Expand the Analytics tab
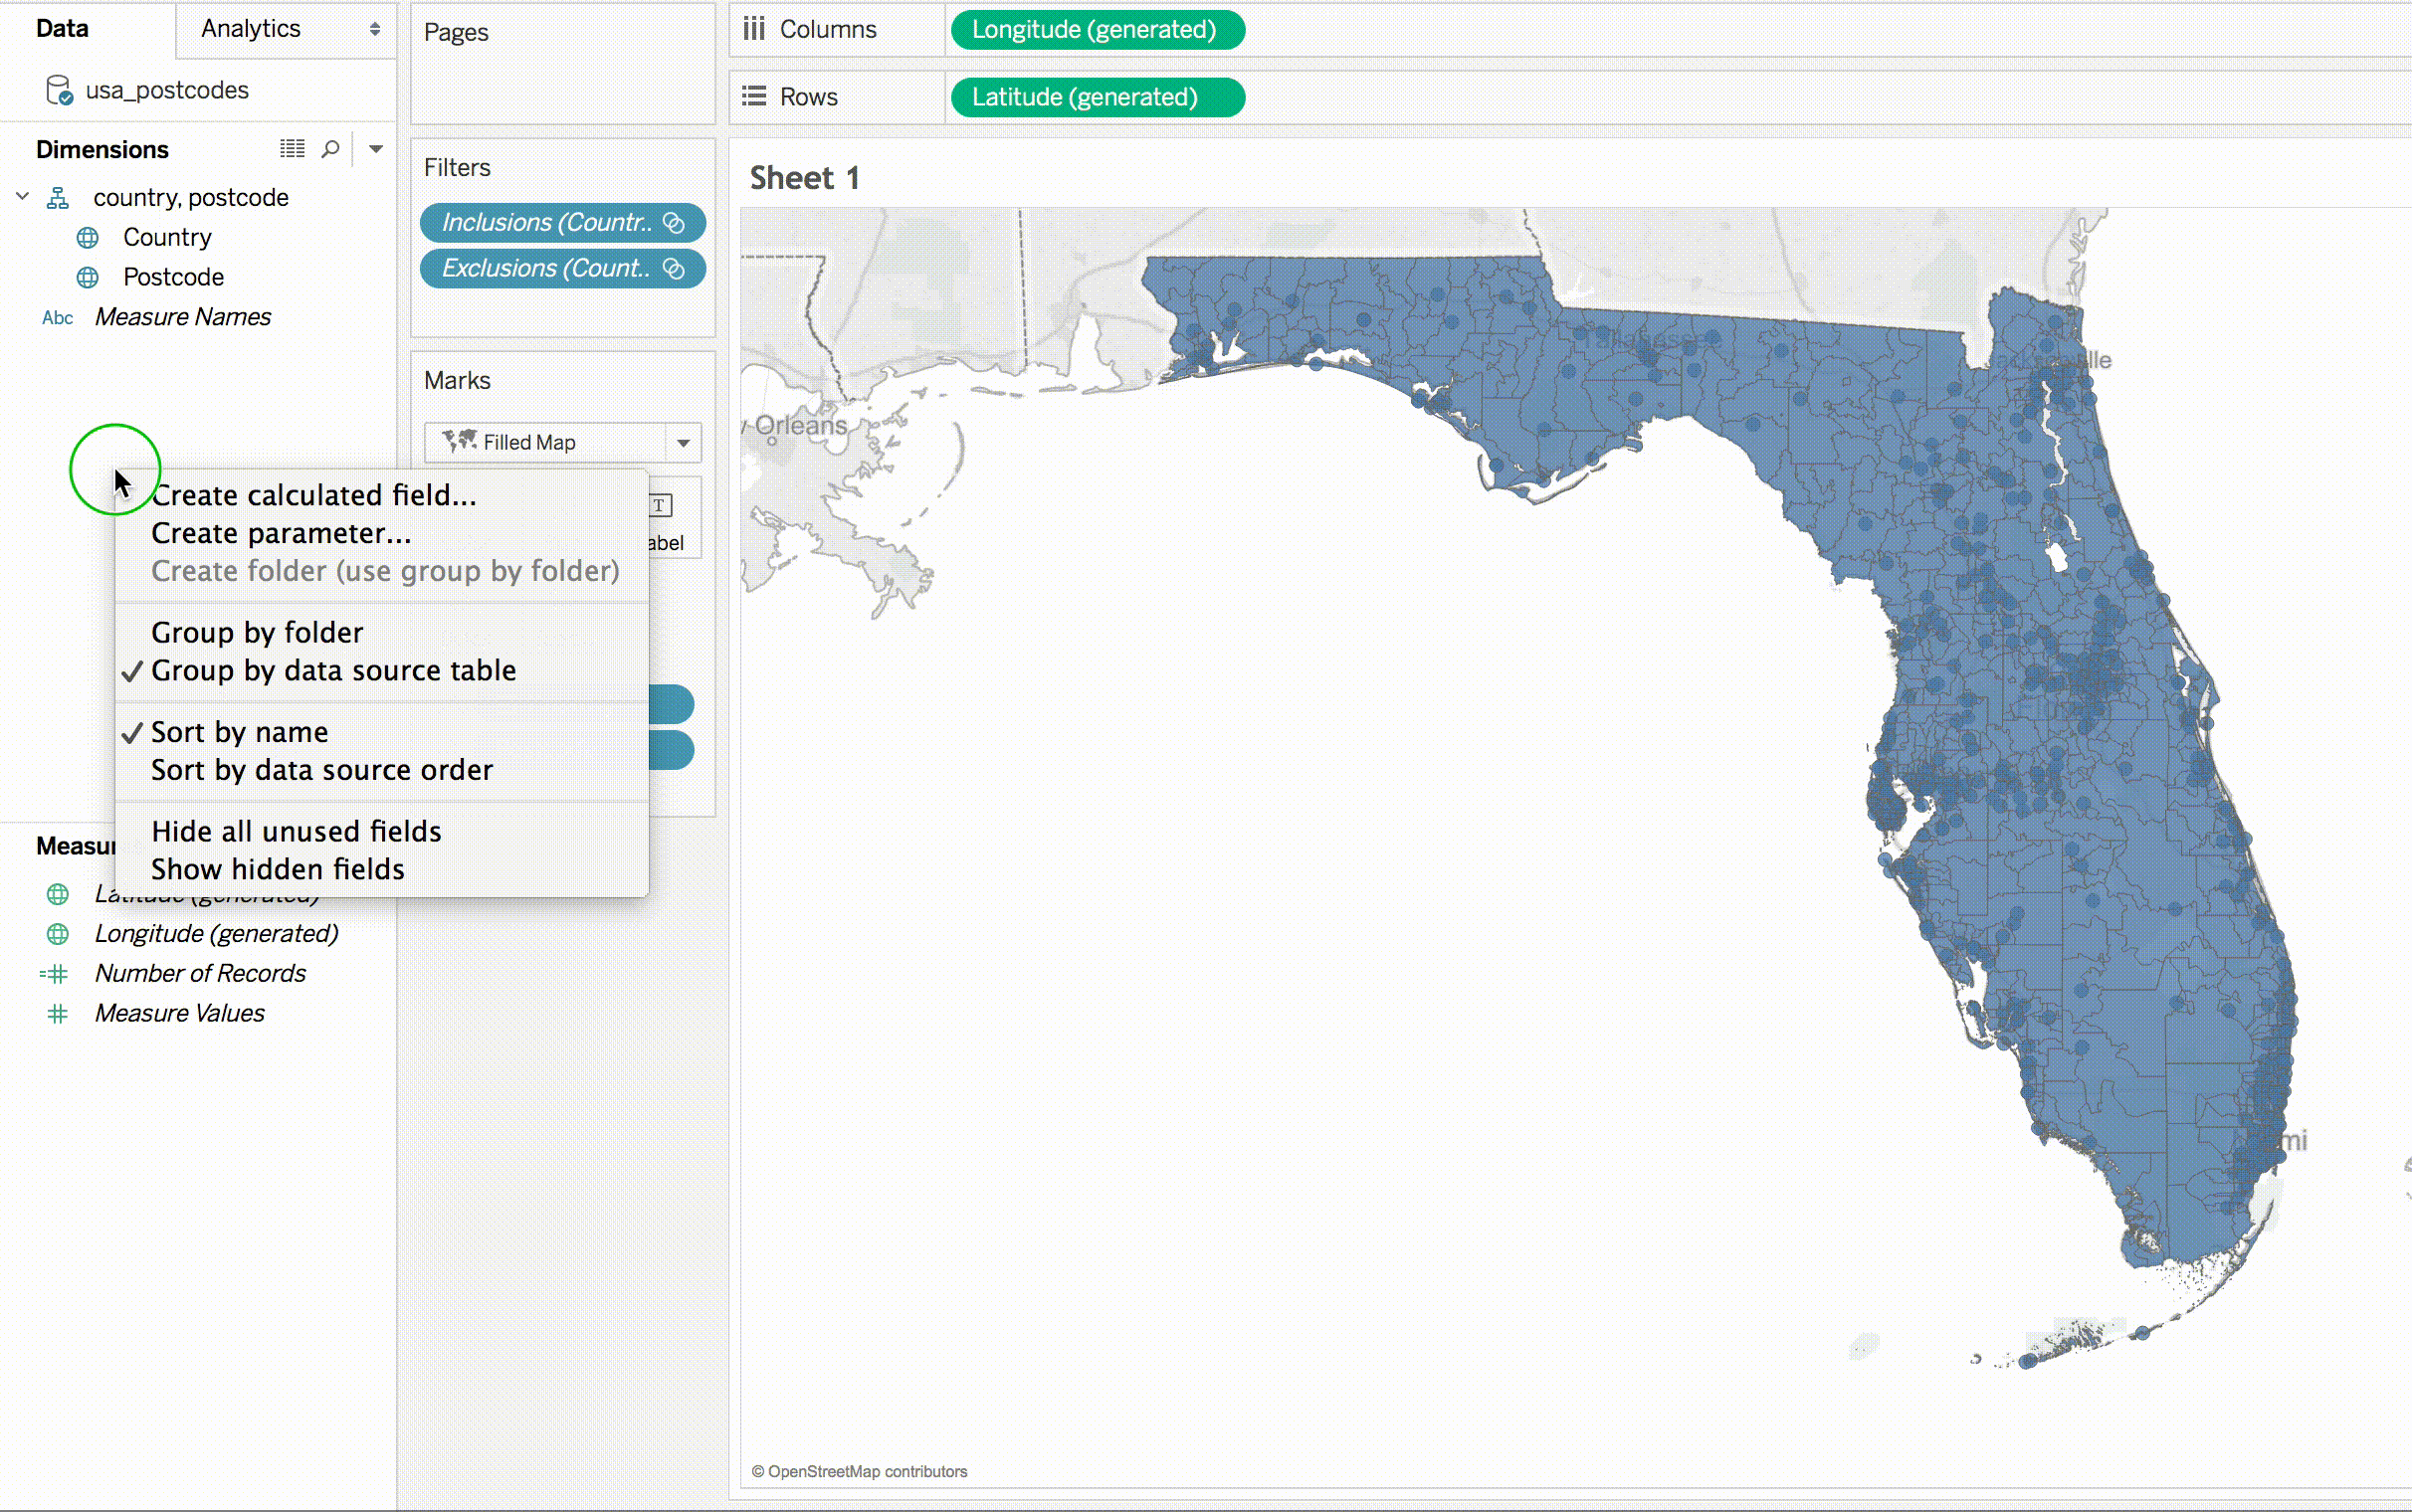The width and height of the screenshot is (2412, 1512). pyautogui.click(x=251, y=28)
